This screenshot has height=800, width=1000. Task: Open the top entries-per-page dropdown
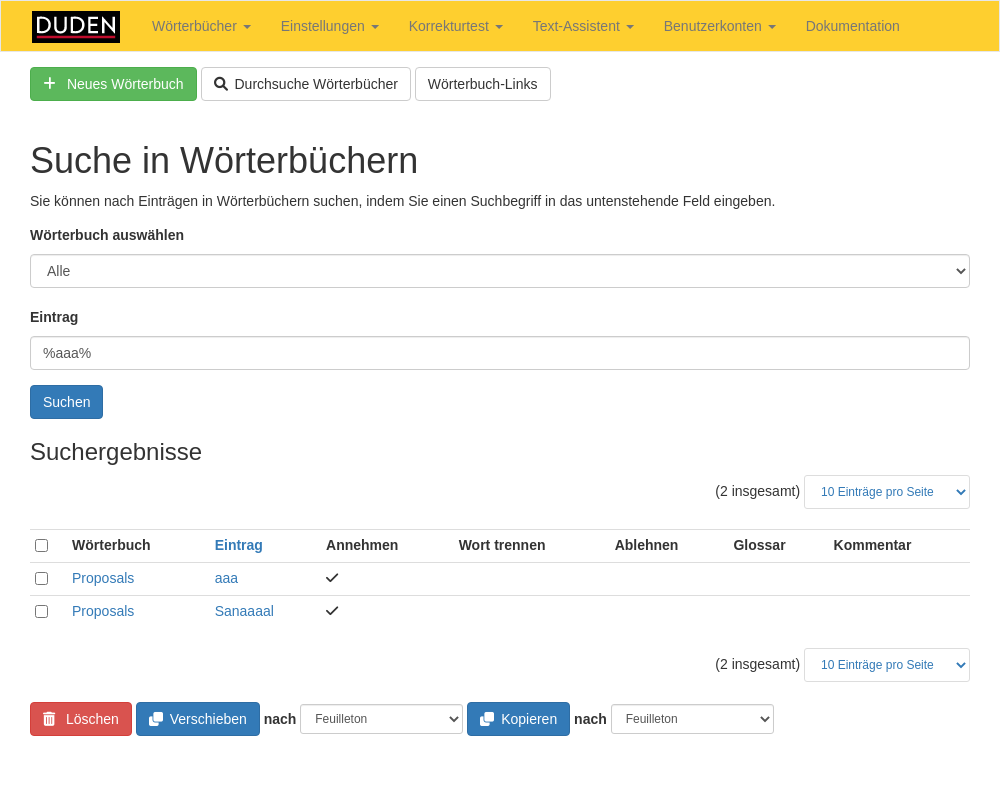click(886, 492)
